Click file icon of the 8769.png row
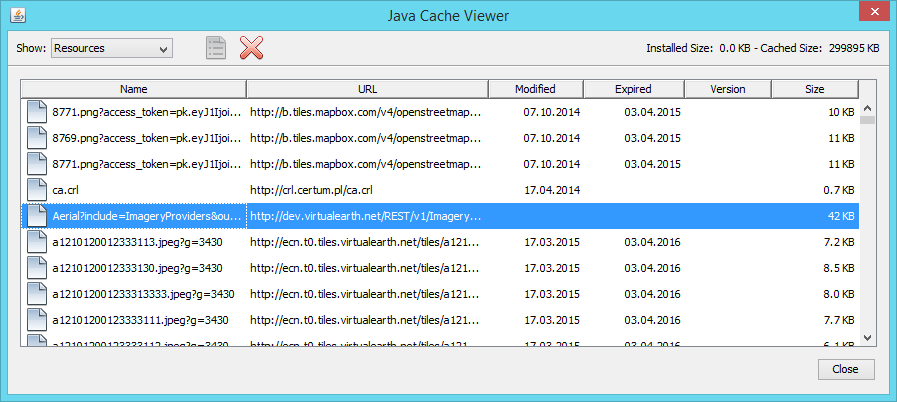Screen dimensions: 897x402 [37, 137]
